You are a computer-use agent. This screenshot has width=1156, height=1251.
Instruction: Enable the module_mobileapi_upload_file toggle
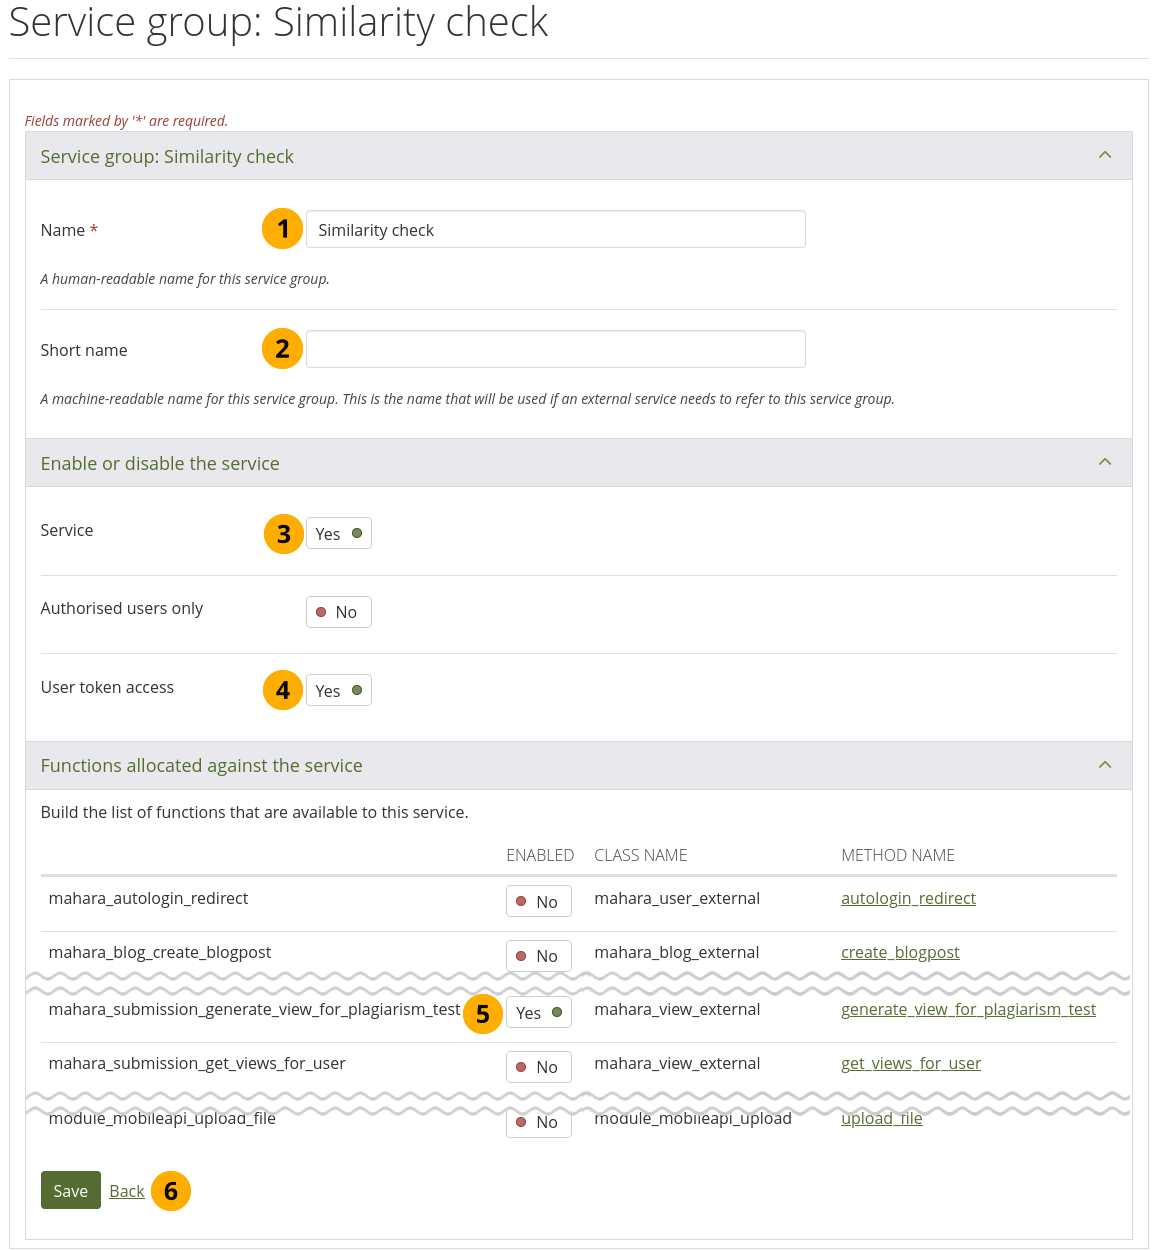coord(538,1123)
